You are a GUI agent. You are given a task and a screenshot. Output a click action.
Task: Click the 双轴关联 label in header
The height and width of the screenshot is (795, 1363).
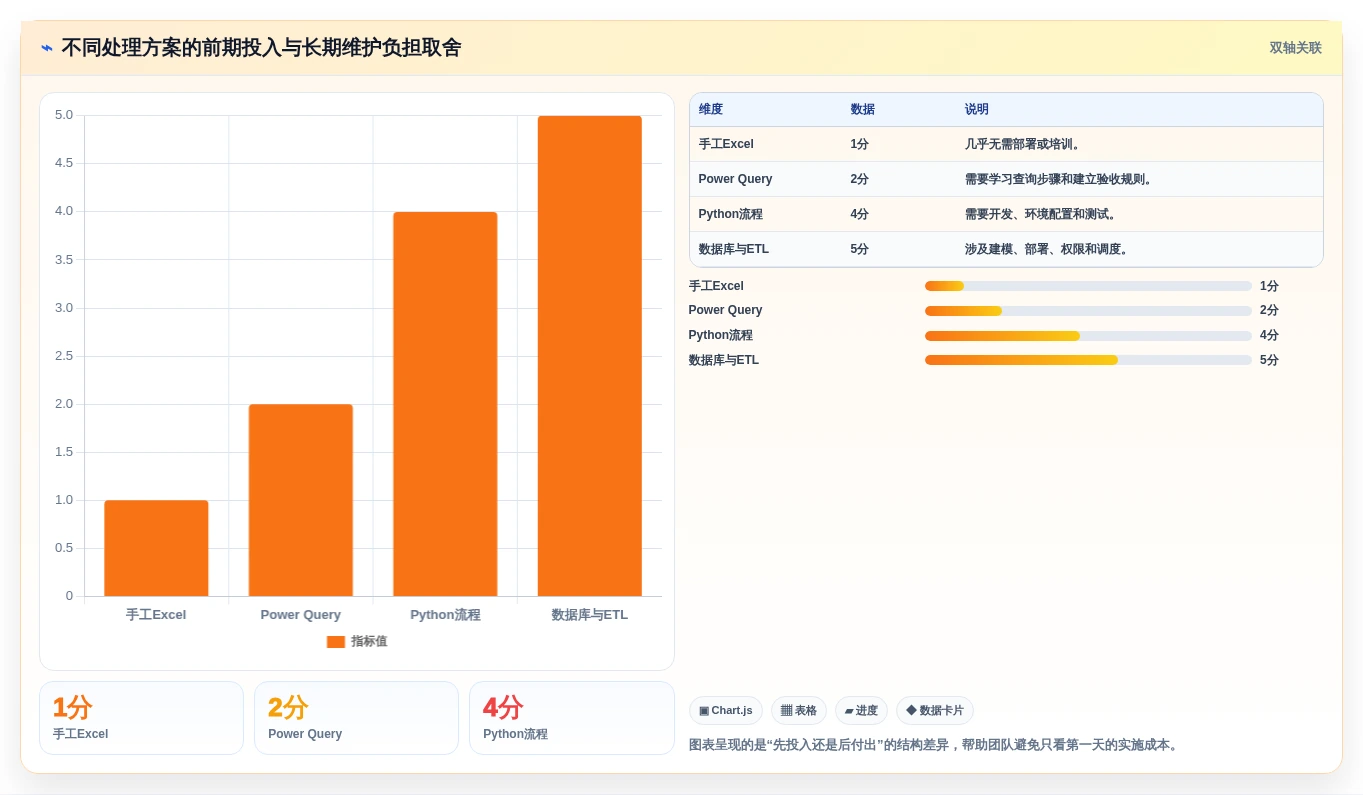1295,48
